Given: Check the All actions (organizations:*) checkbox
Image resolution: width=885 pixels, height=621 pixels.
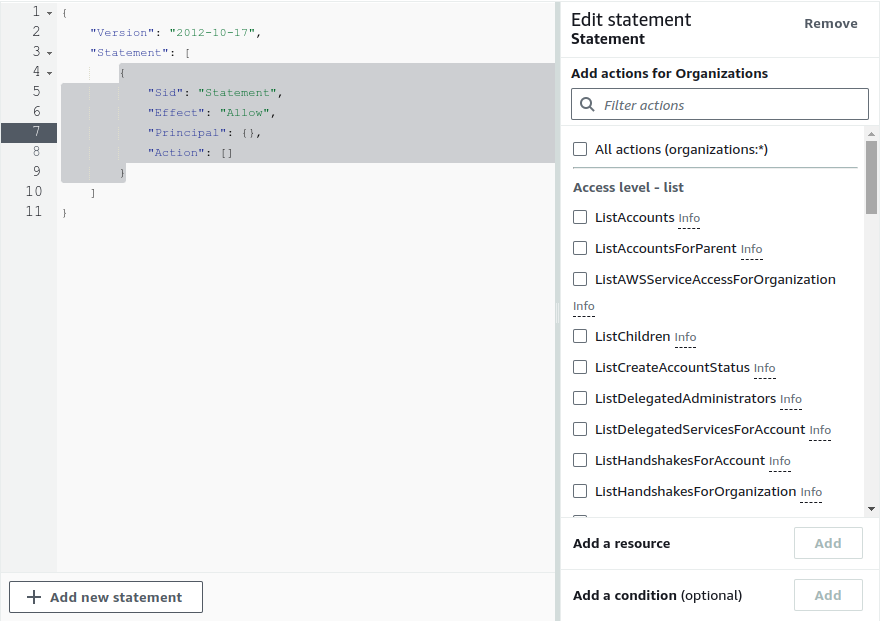Looking at the screenshot, I should (x=580, y=149).
